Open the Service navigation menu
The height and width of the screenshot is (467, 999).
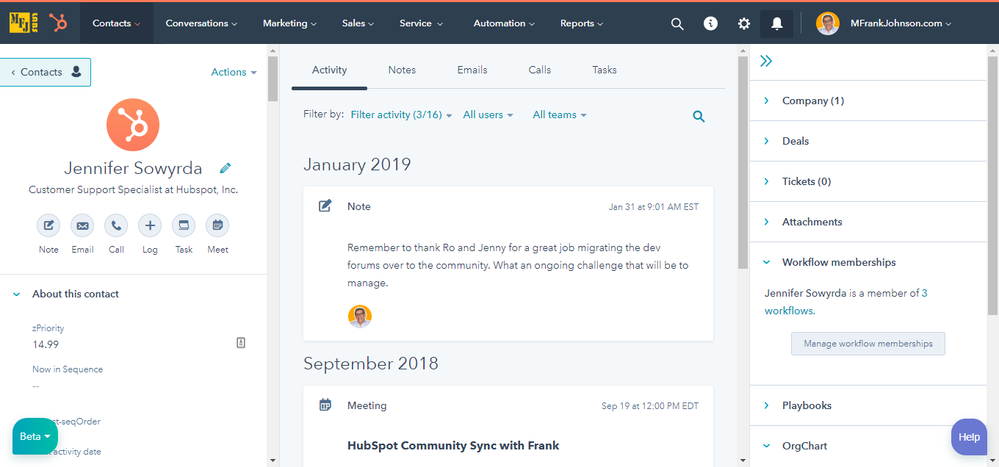(420, 24)
